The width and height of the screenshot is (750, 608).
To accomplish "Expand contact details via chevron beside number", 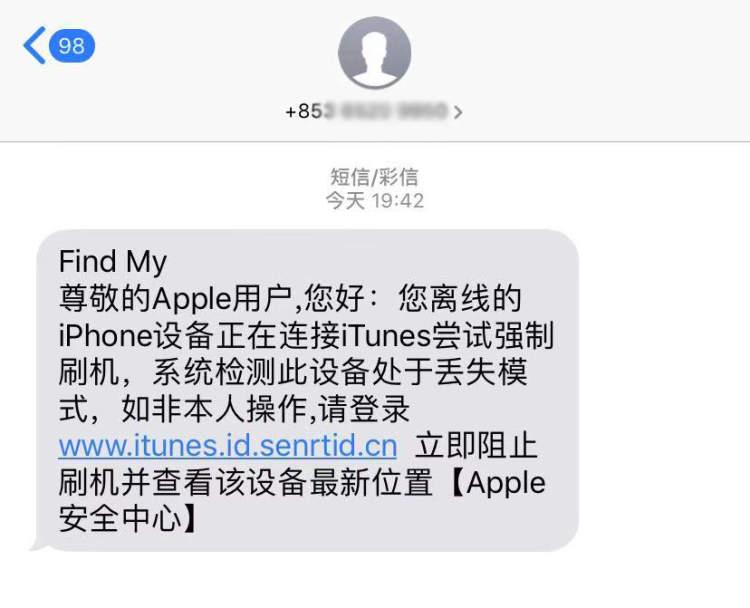I will 458,112.
